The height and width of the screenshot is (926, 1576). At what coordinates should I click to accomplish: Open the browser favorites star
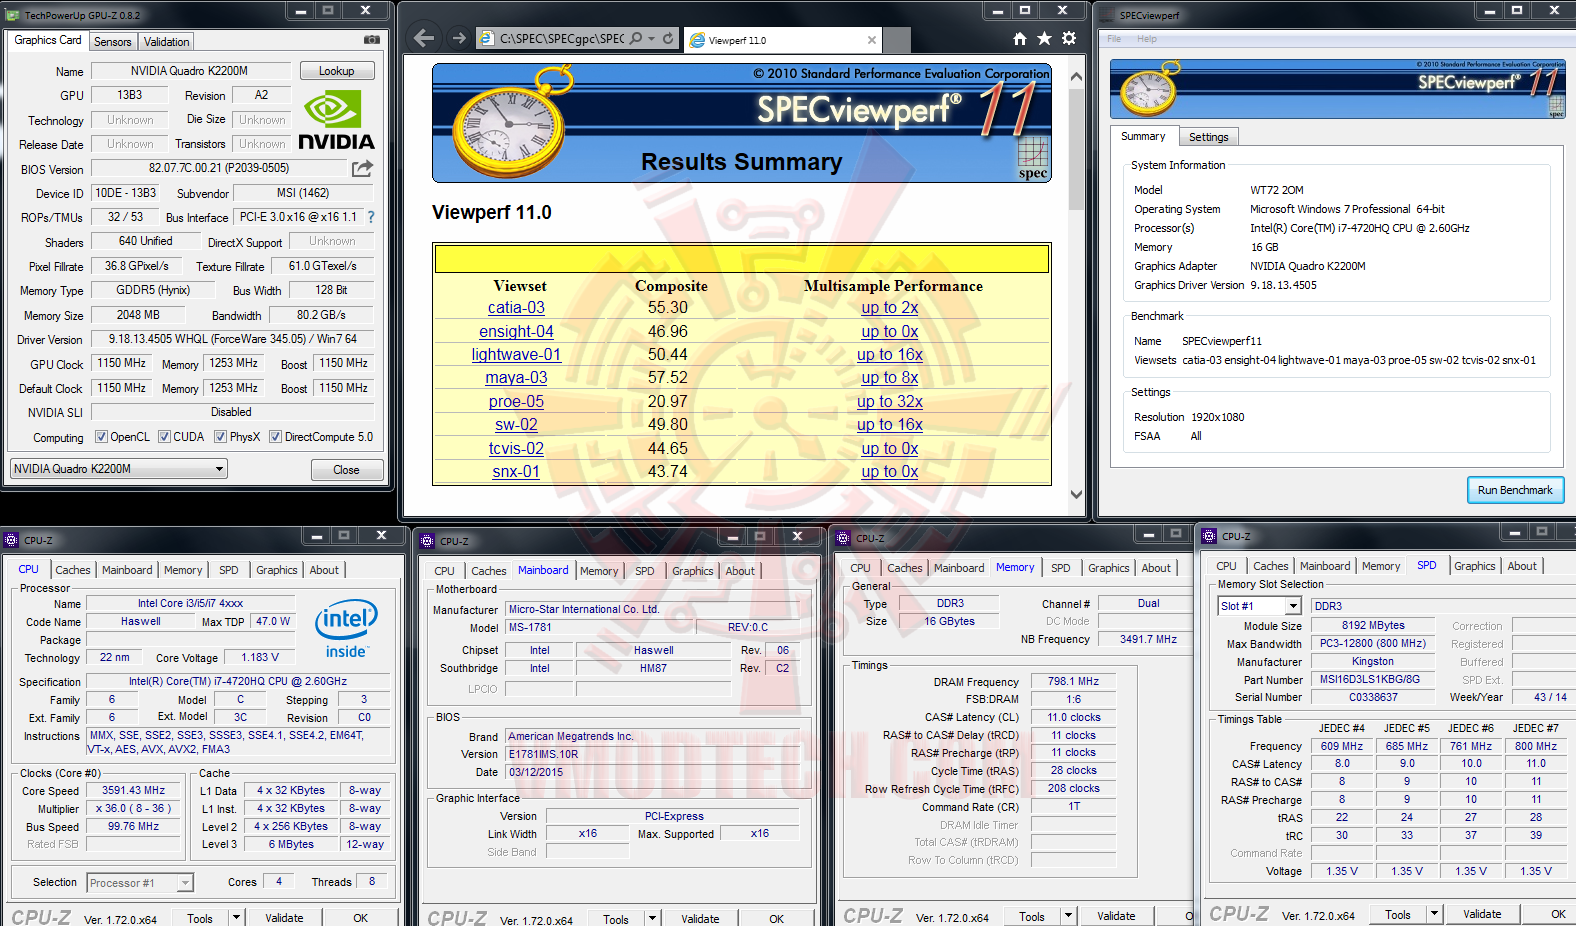[x=1044, y=38]
